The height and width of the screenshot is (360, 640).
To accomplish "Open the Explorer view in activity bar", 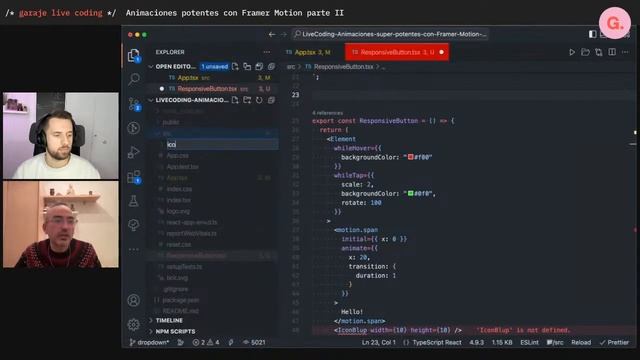I will (x=133, y=56).
